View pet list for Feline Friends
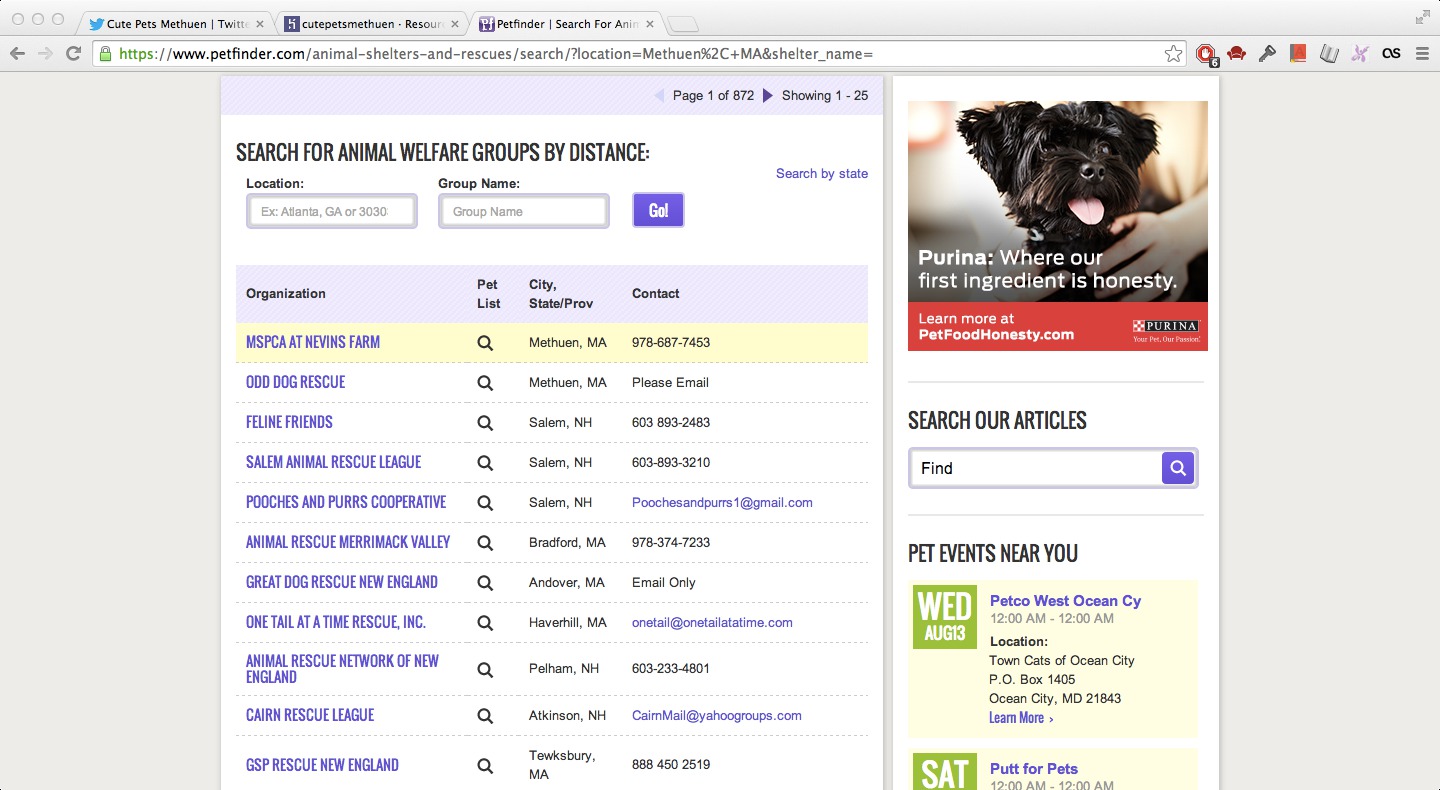Viewport: 1440px width, 790px height. pyautogui.click(x=485, y=423)
